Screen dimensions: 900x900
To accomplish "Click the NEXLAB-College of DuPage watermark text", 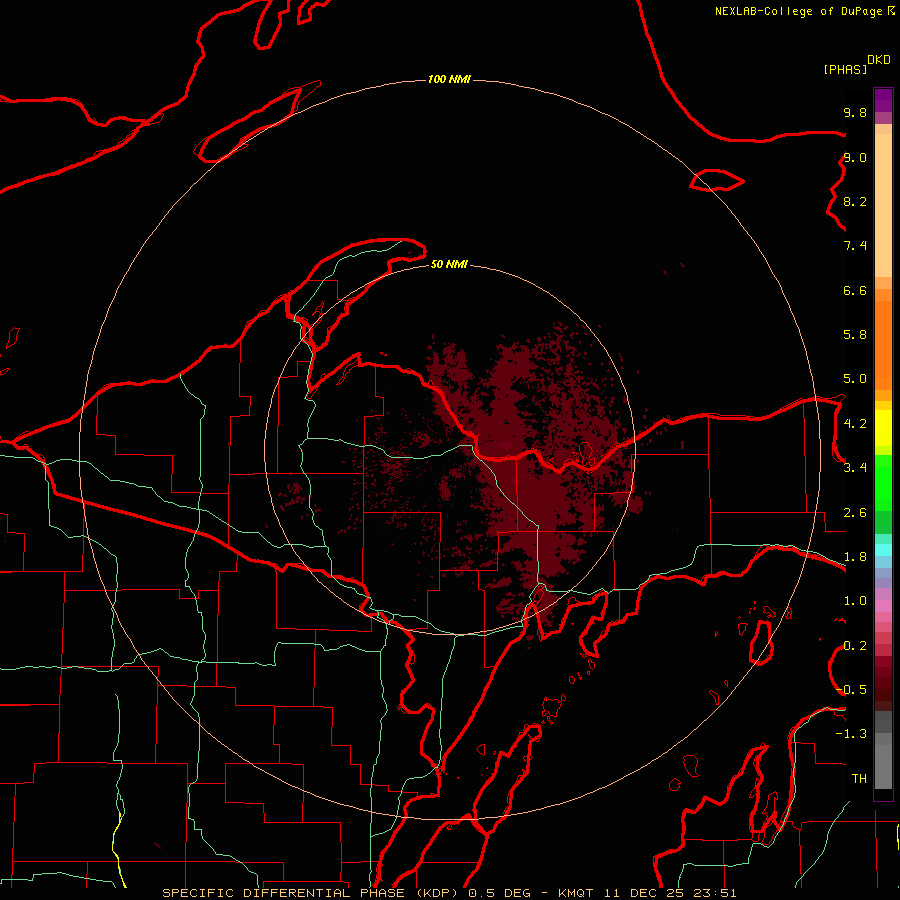I will pyautogui.click(x=798, y=11).
